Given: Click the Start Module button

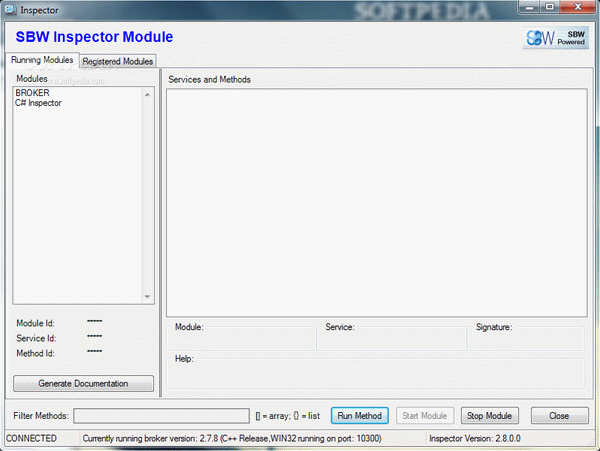Looking at the screenshot, I should 425,416.
